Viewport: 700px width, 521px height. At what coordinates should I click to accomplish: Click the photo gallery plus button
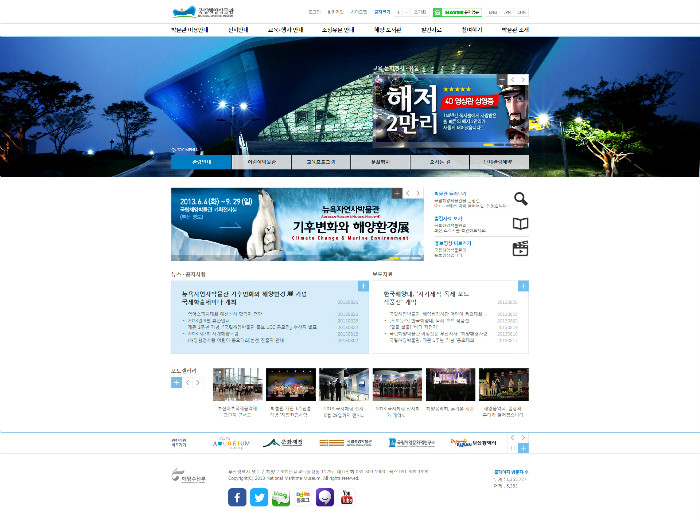[176, 383]
